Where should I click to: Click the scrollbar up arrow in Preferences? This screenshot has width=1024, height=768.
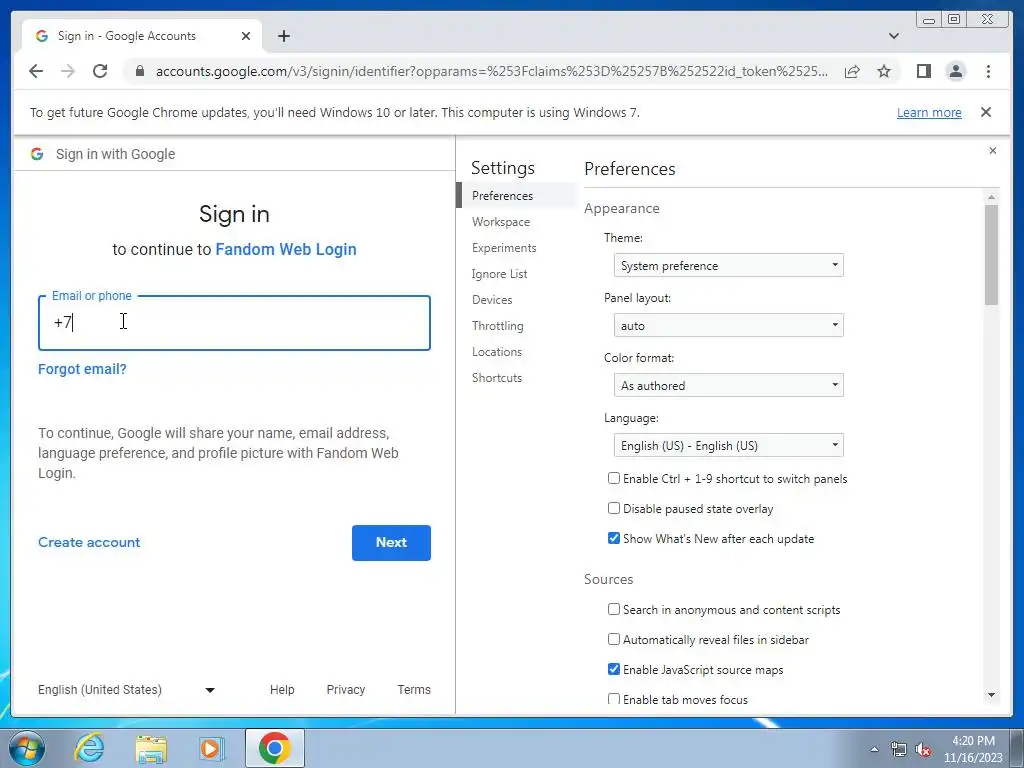[991, 197]
